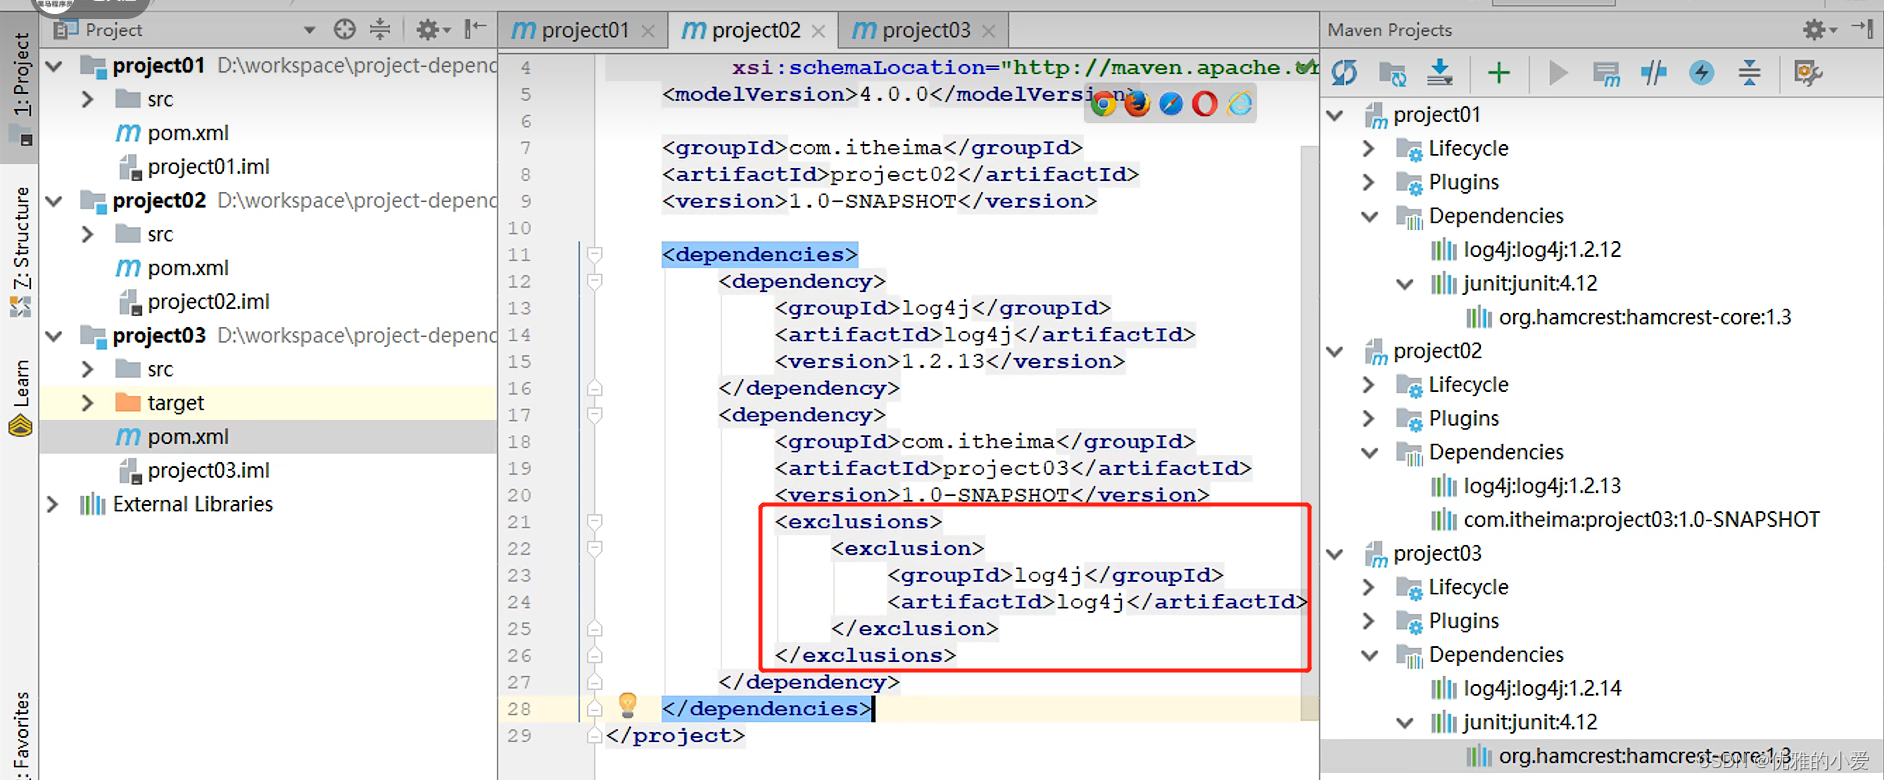Expand Plugins under Maven project03
1884x780 pixels.
click(1369, 621)
